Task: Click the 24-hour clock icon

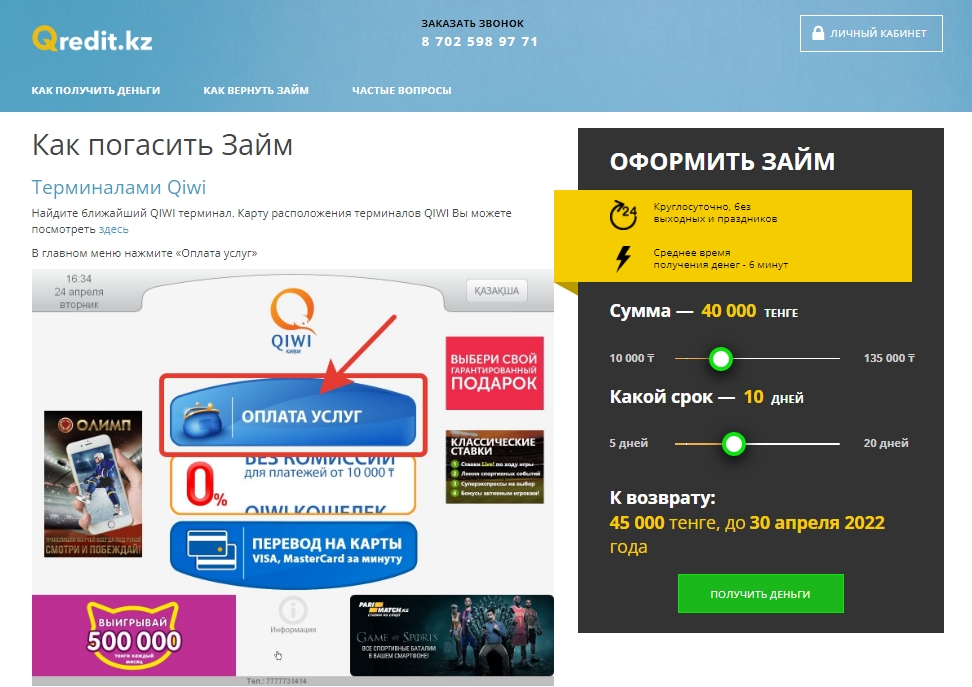Action: [x=623, y=215]
